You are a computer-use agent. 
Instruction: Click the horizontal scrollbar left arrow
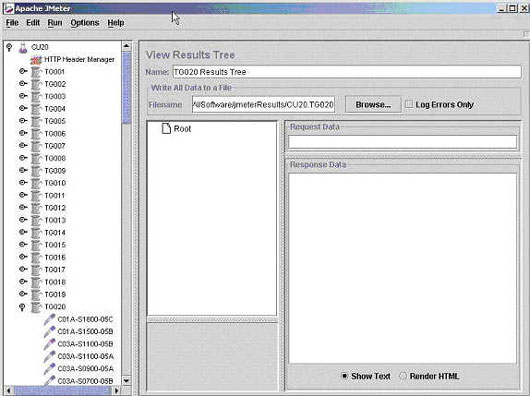click(x=9, y=391)
